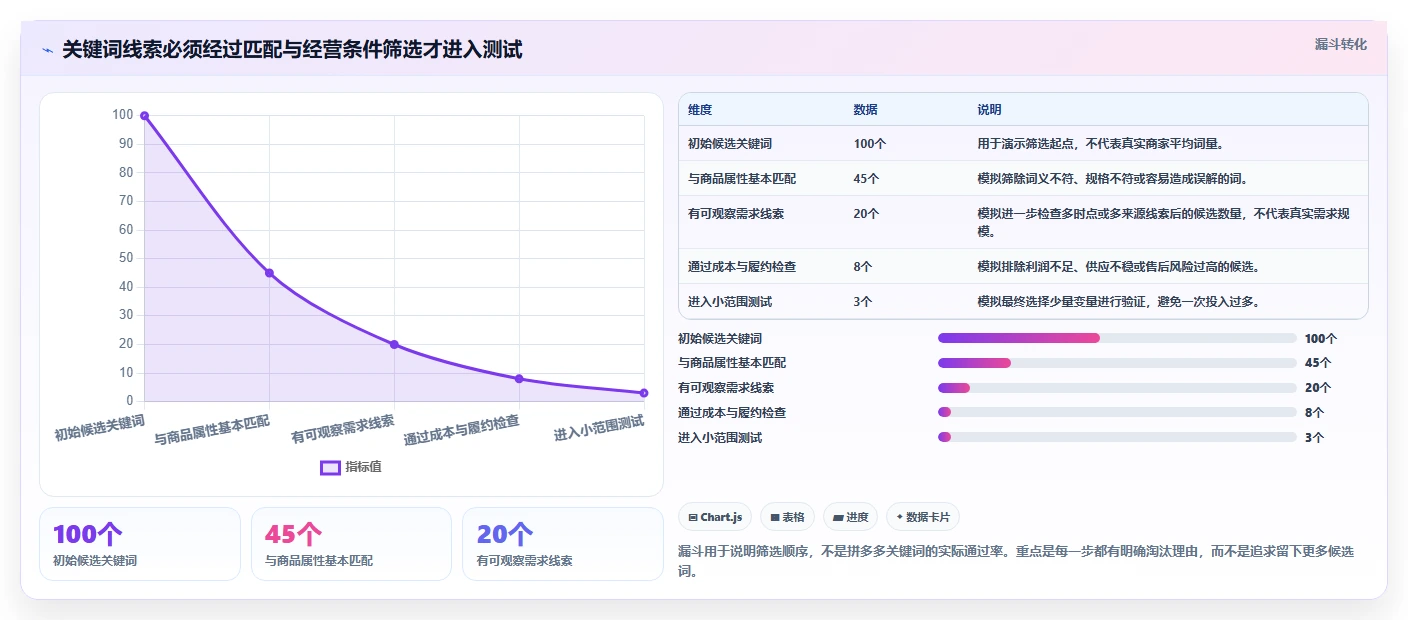The width and height of the screenshot is (1408, 620).
Task: Click the icon inside the Chart.js chip
Action: click(693, 517)
